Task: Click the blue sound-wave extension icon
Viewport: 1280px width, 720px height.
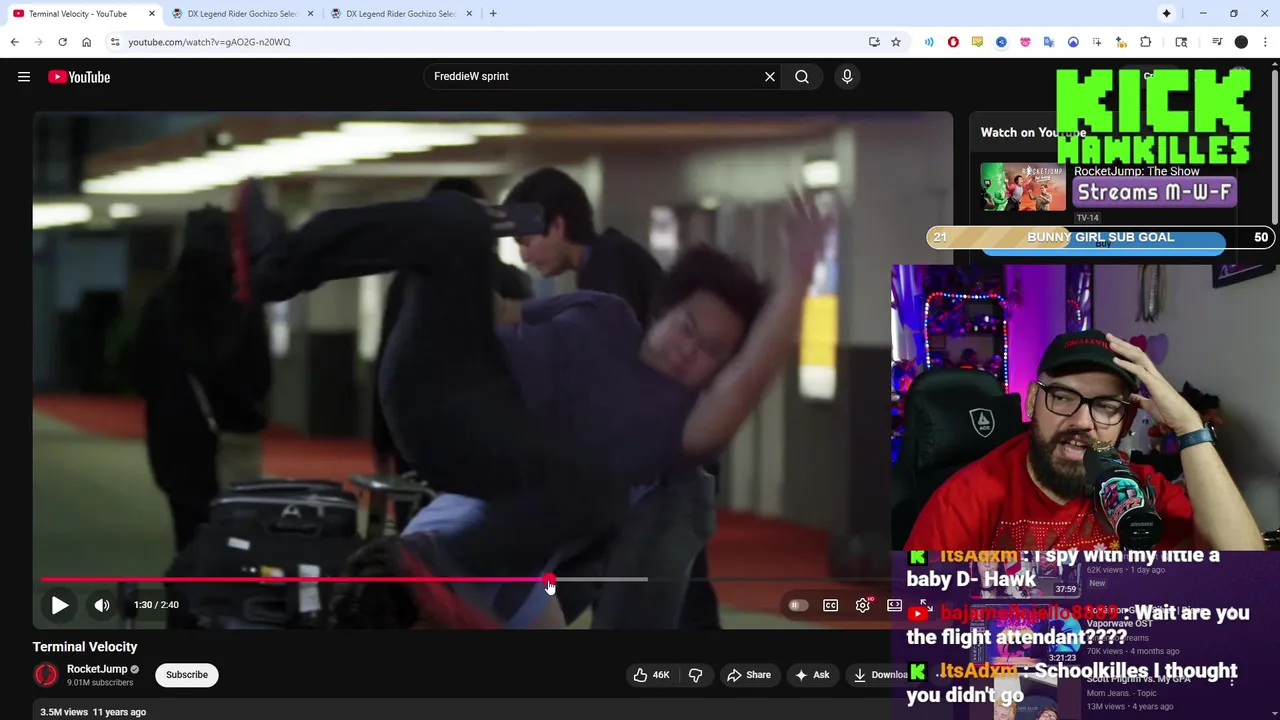Action: coord(929,42)
